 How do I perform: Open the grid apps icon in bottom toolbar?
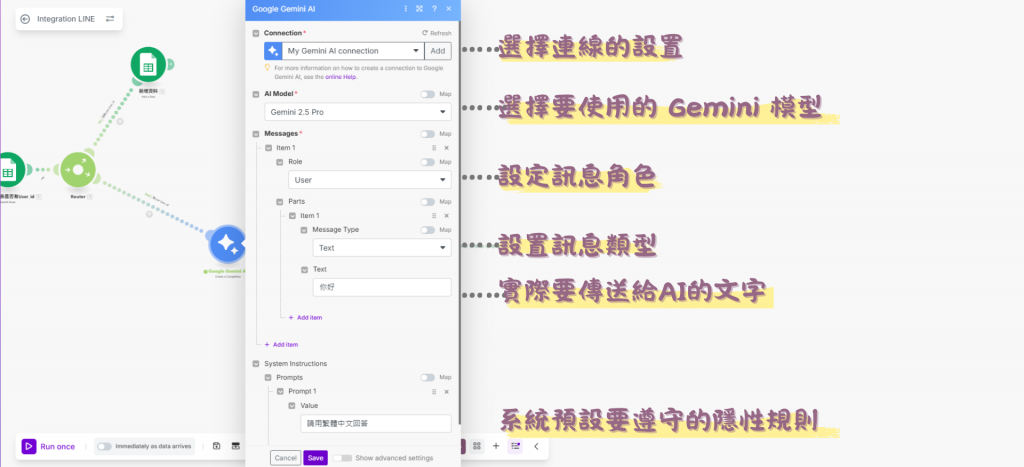[477, 445]
